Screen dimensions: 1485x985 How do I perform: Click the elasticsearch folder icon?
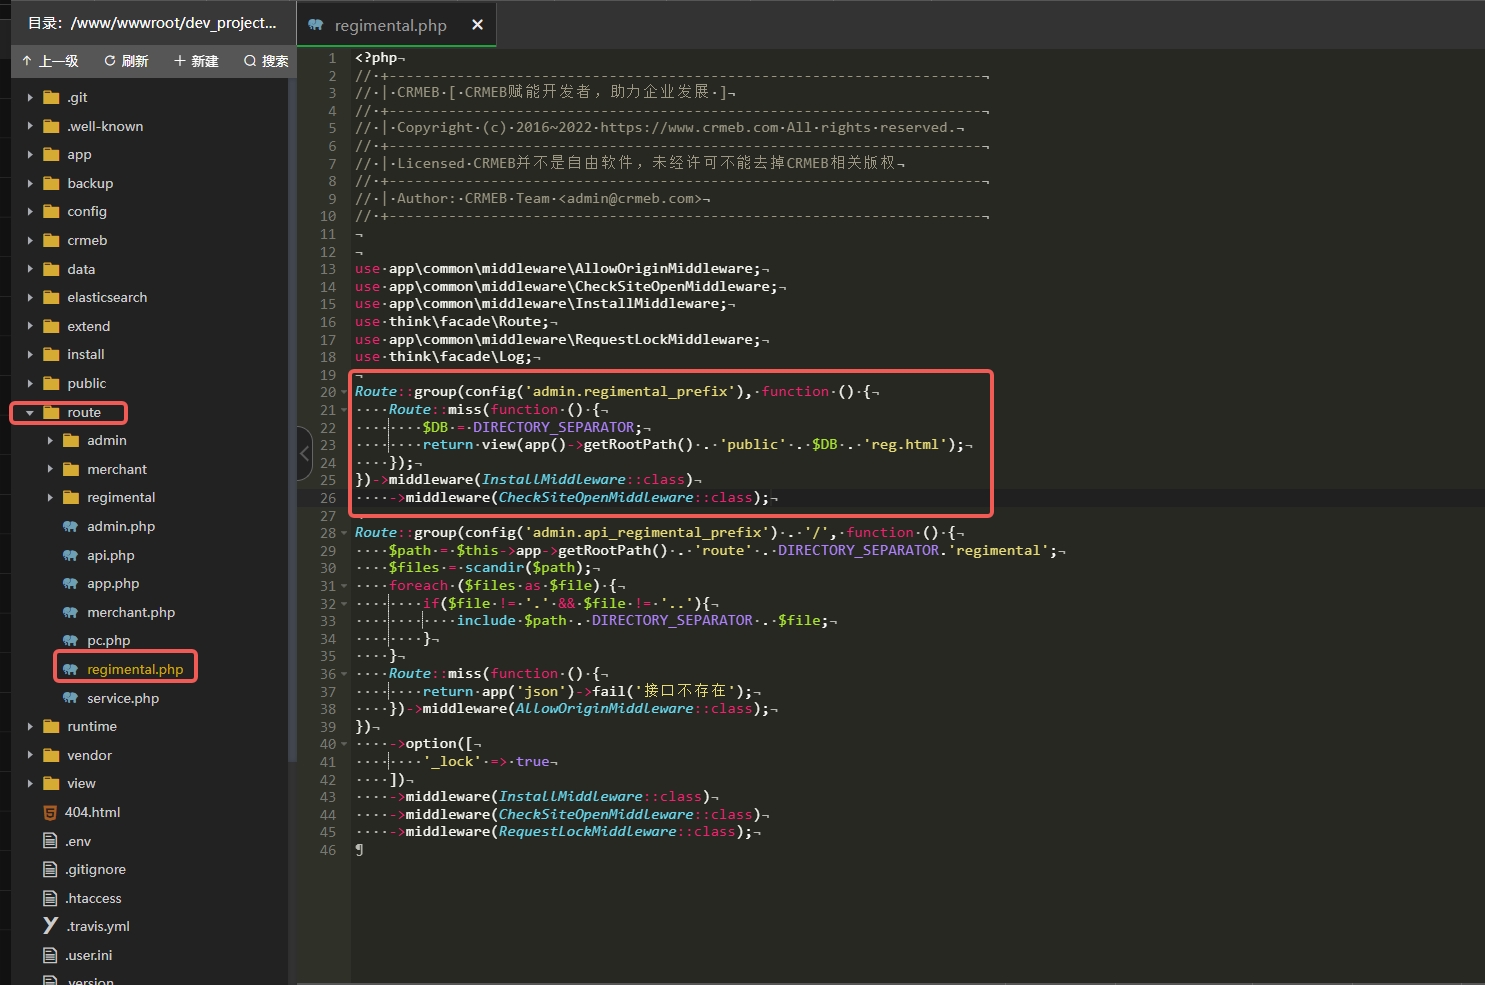[51, 297]
